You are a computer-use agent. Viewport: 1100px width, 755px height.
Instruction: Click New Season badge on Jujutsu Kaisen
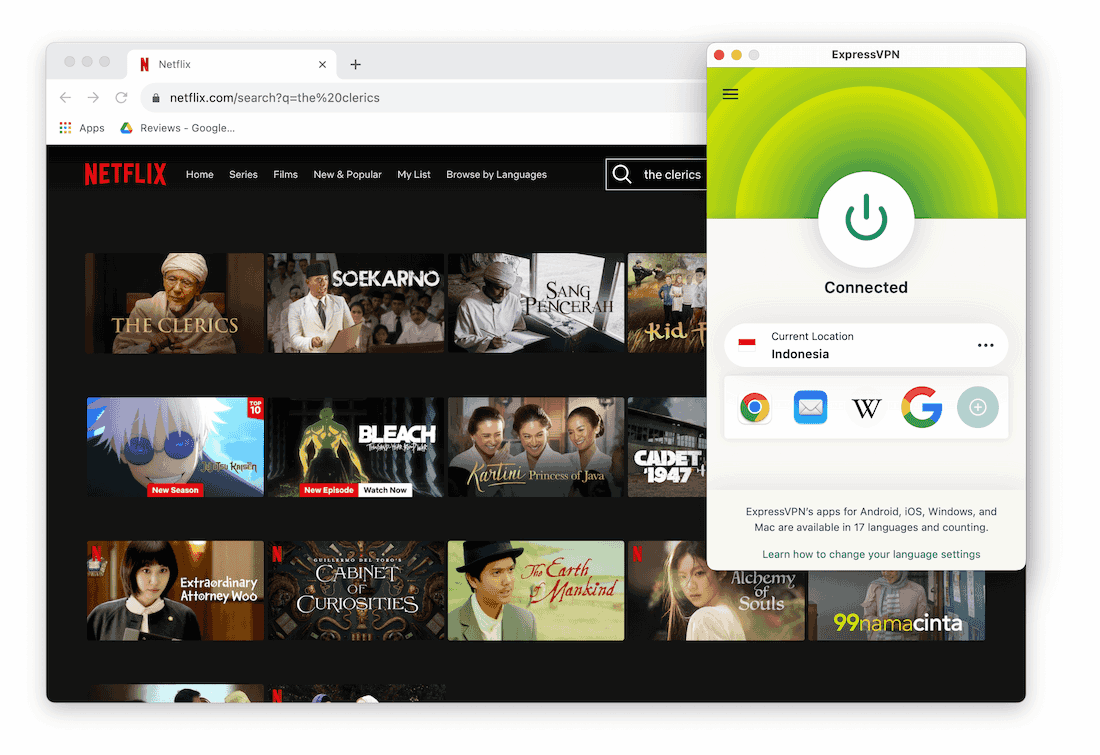(x=175, y=490)
